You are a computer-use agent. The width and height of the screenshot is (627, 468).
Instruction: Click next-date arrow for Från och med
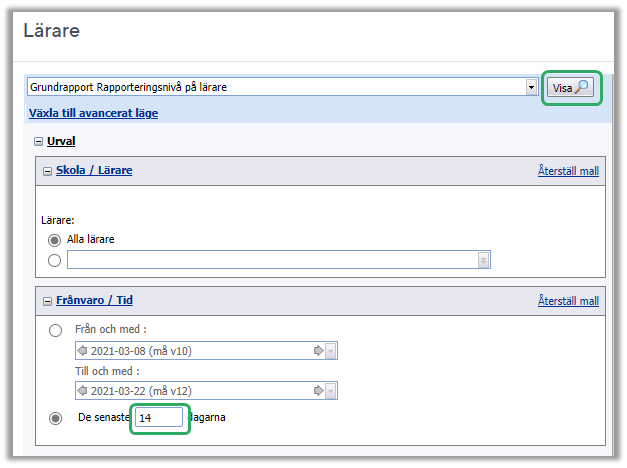tap(319, 351)
